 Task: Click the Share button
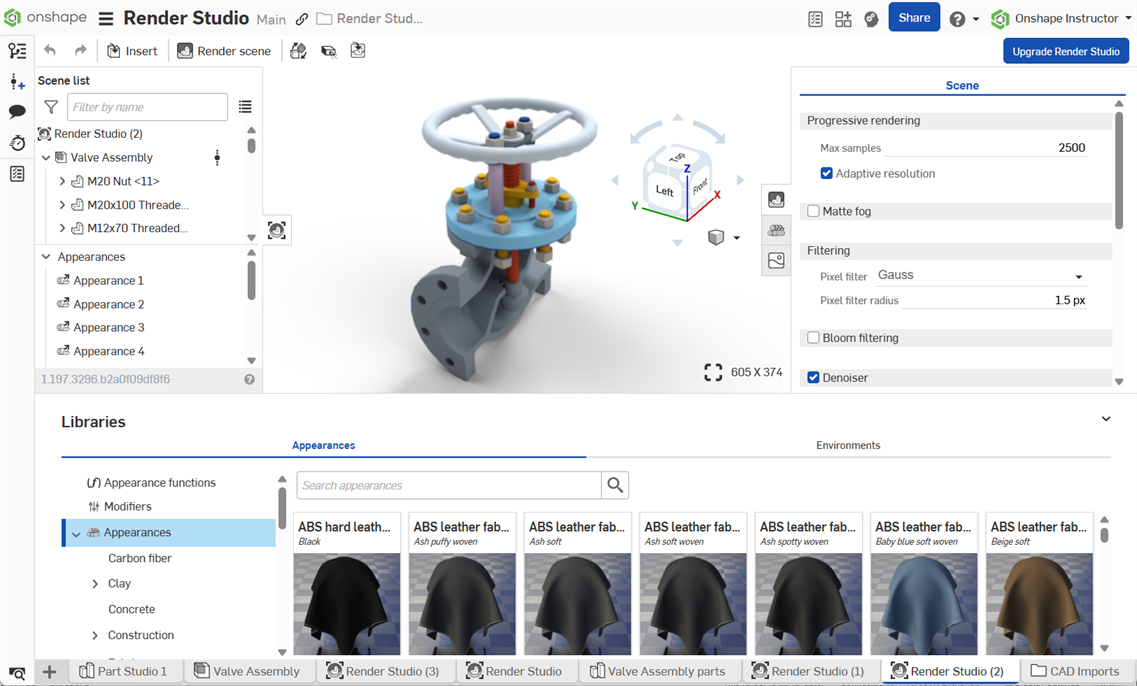[x=914, y=18]
